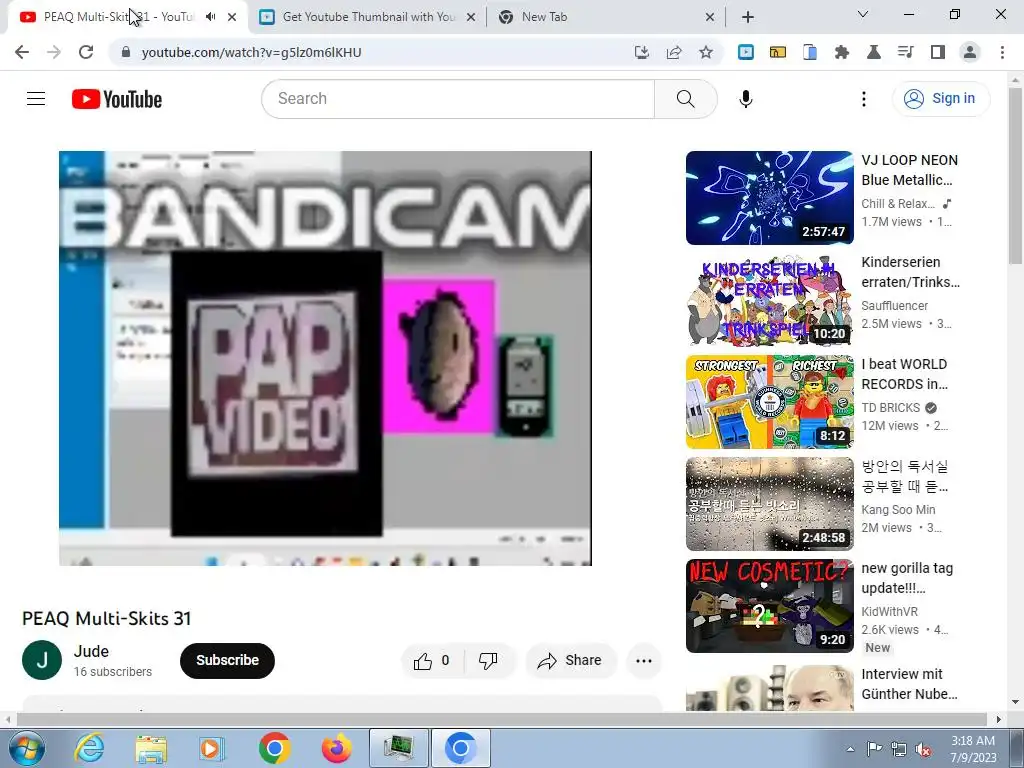
Task: Go to the YouTube home logo
Action: 117,99
